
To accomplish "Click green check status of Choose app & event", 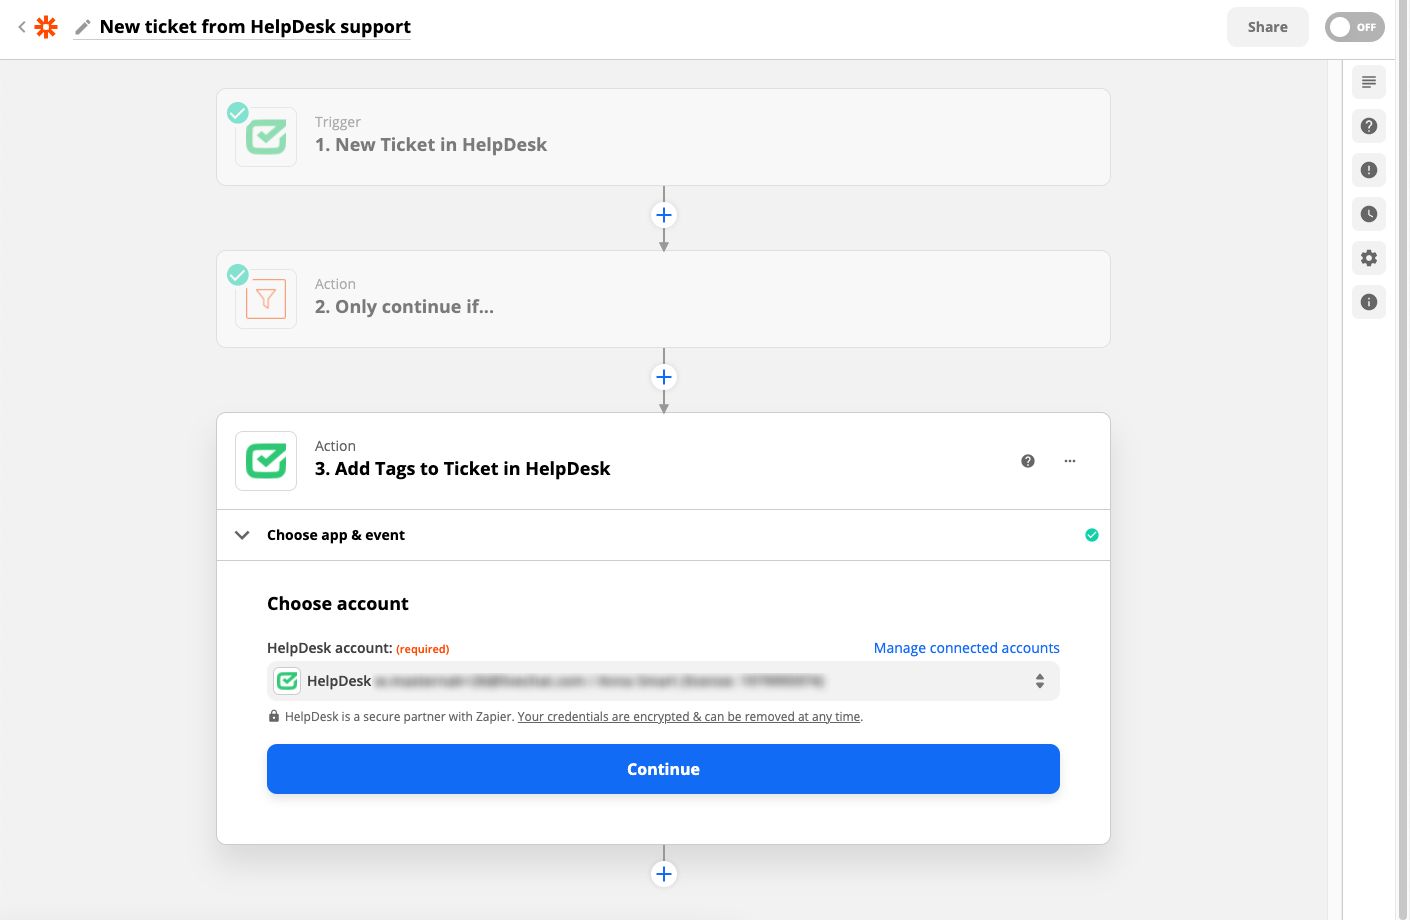I will click(x=1092, y=535).
